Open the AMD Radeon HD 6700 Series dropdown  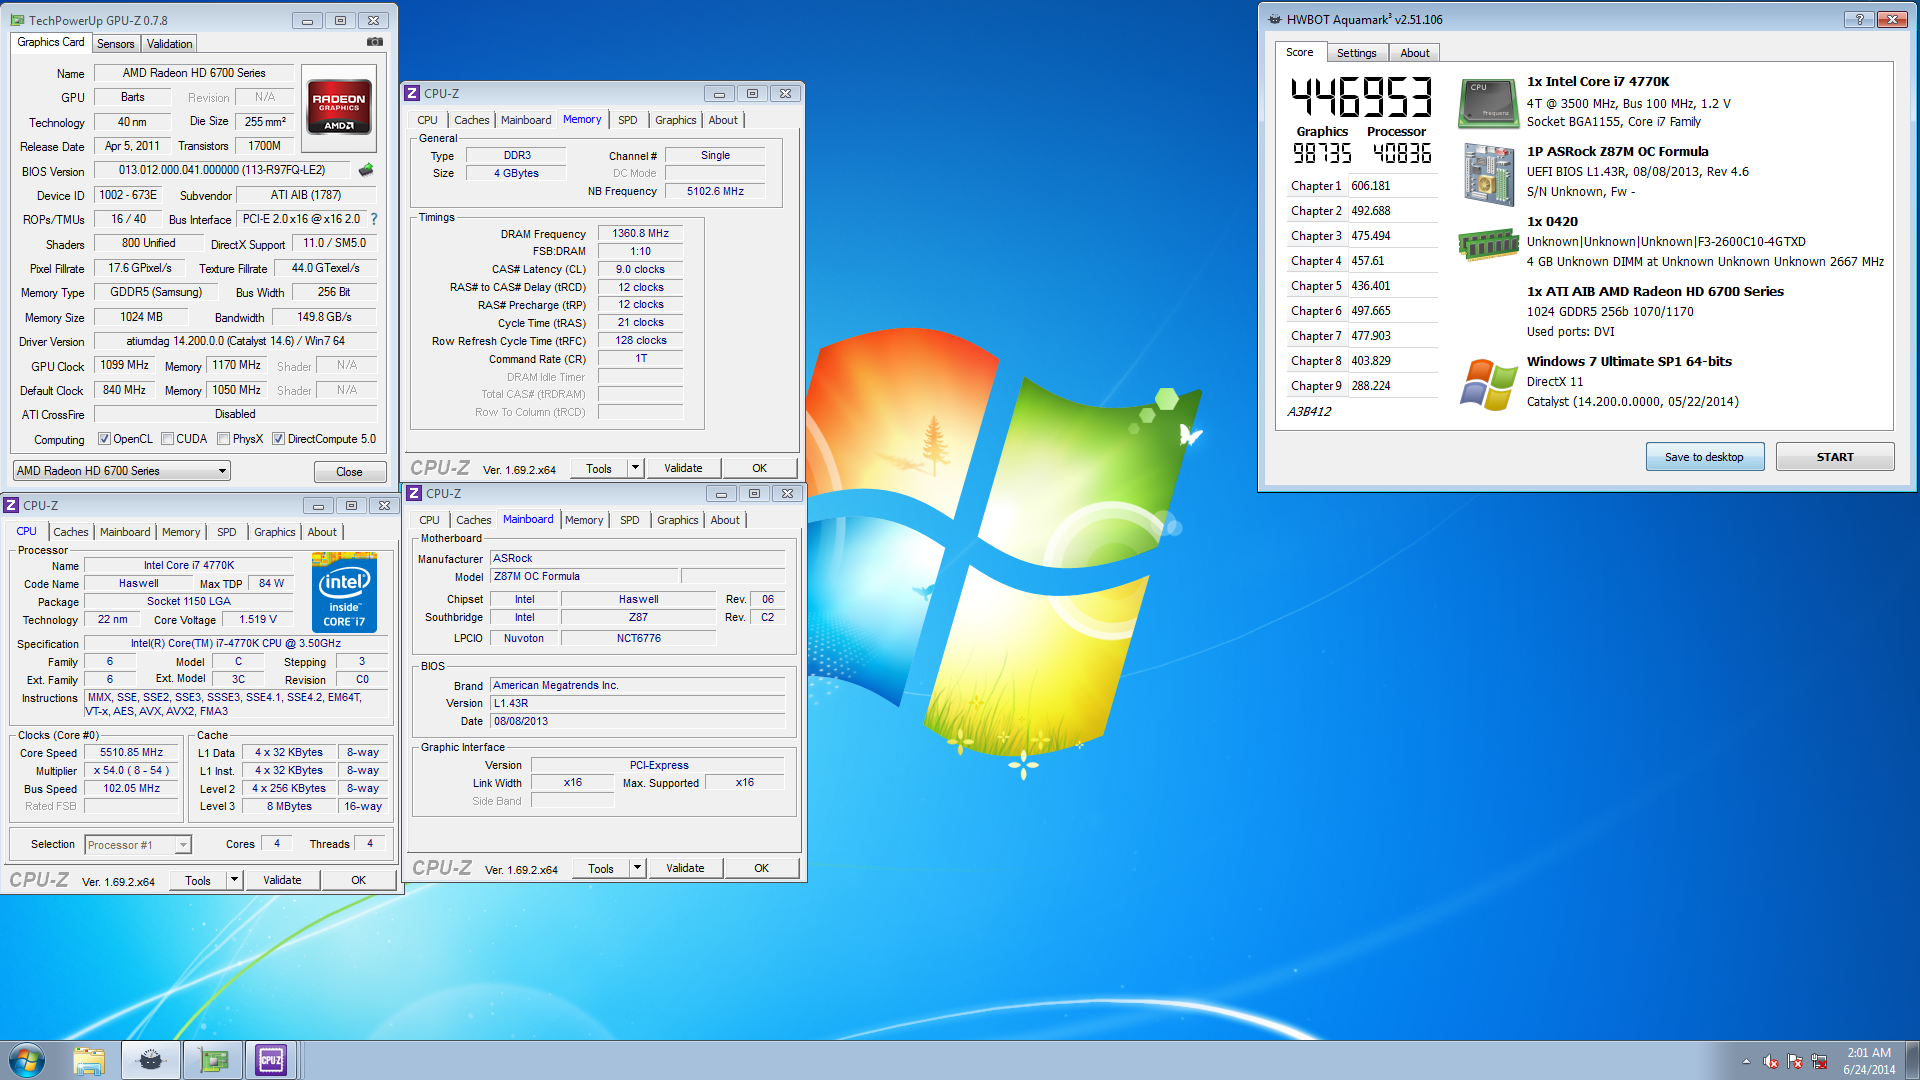click(x=122, y=471)
